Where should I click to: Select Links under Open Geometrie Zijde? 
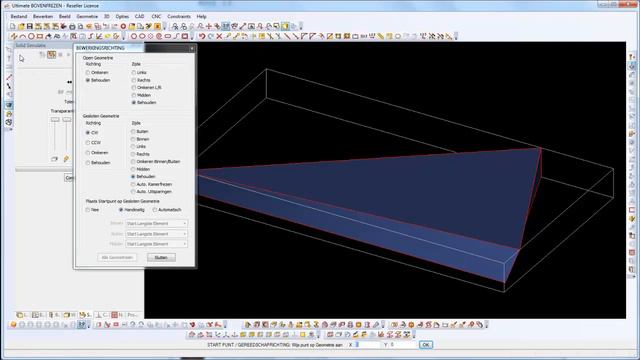(139, 73)
